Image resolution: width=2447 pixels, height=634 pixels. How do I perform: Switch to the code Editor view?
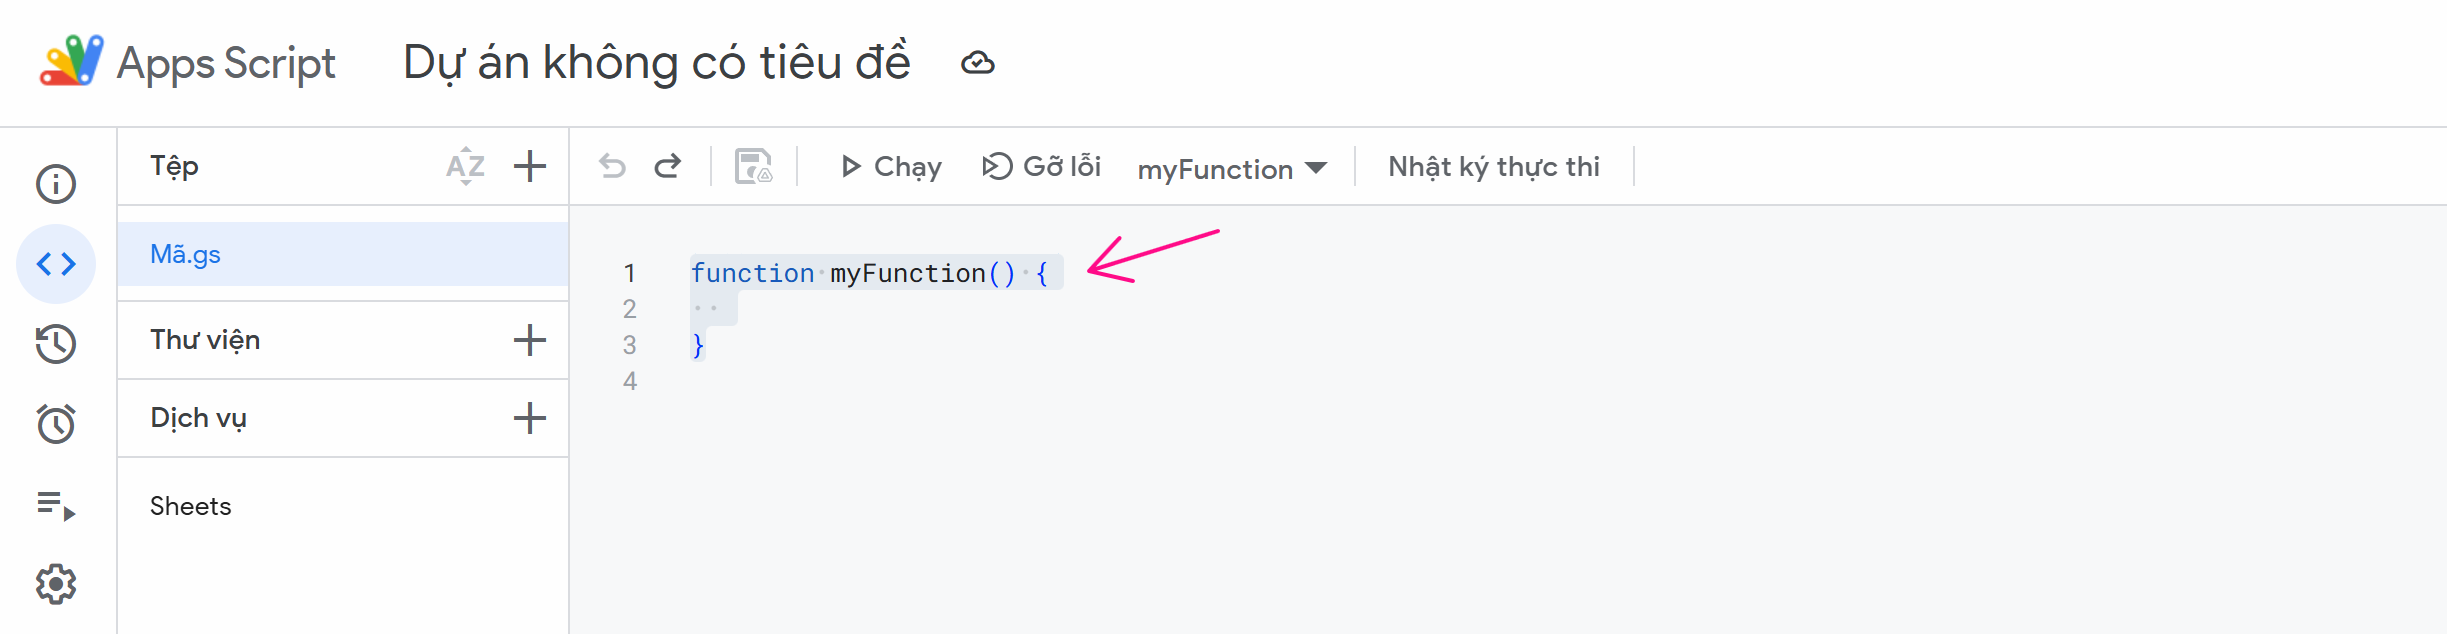click(x=56, y=264)
